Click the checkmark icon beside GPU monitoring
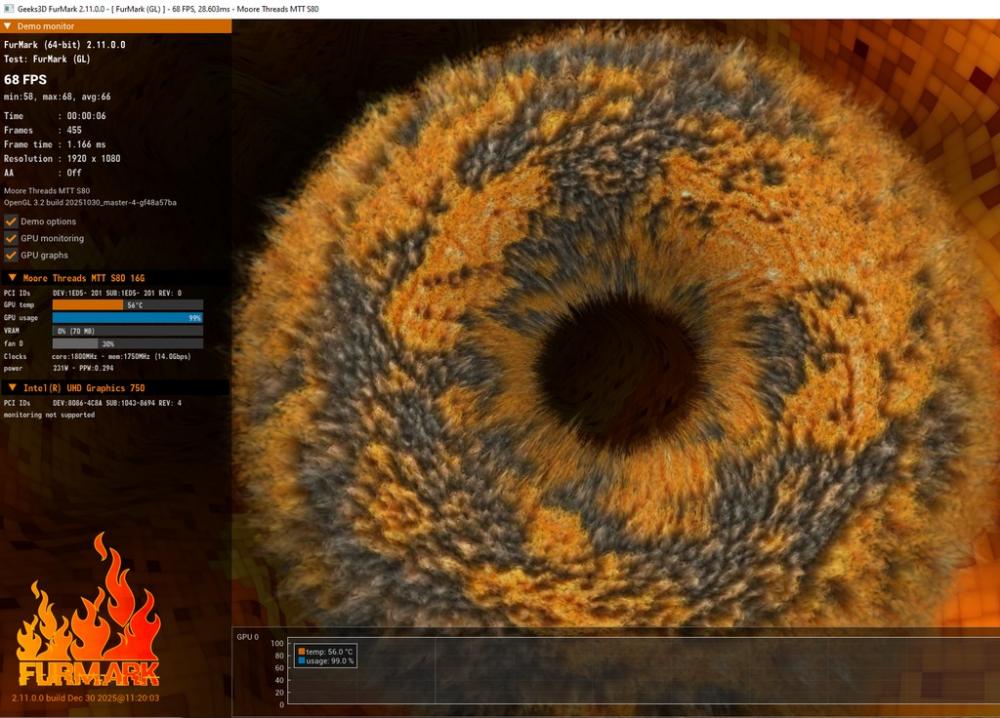Image resolution: width=1000 pixels, height=718 pixels. click(x=11, y=238)
